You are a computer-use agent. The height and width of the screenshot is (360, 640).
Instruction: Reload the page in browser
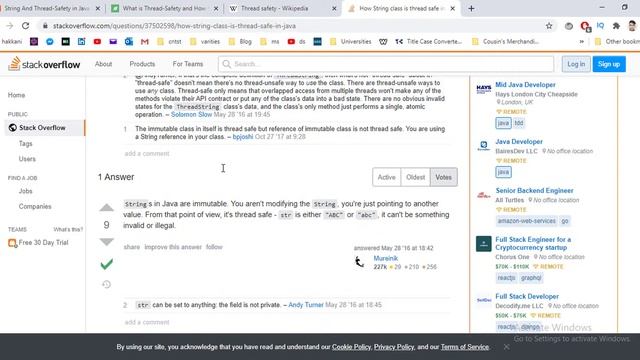[25, 26]
